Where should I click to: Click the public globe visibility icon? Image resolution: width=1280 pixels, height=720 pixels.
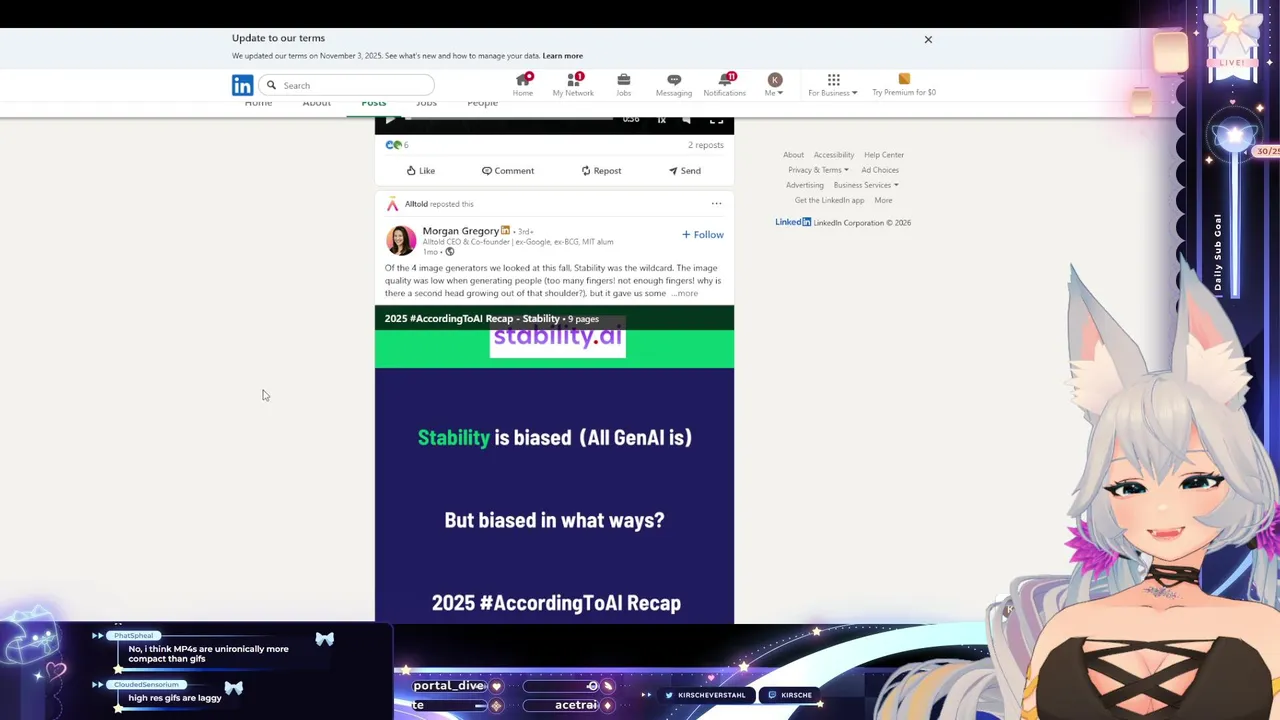coord(449,252)
